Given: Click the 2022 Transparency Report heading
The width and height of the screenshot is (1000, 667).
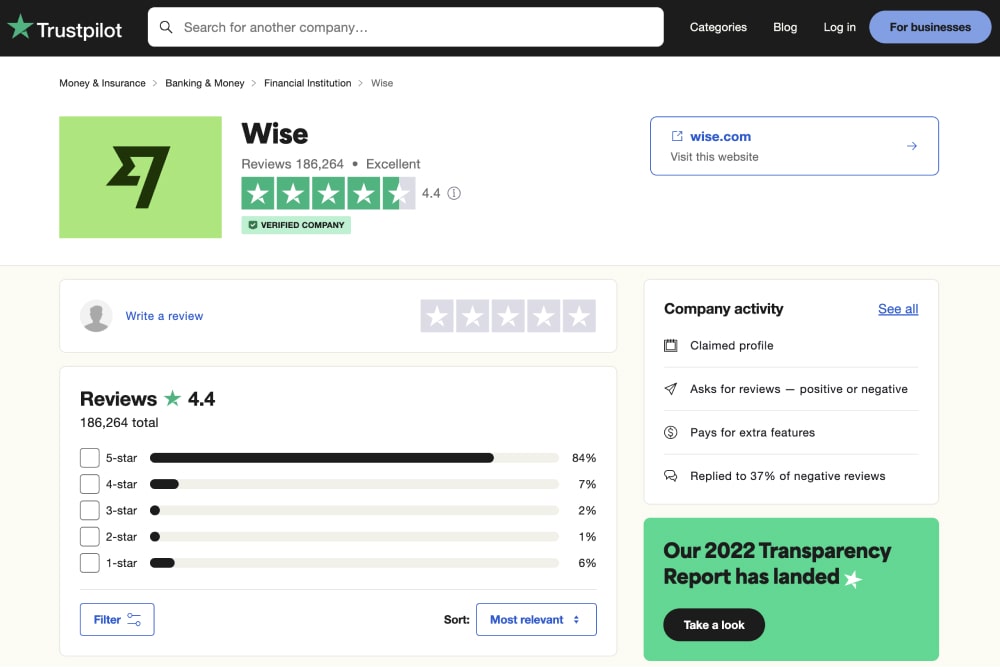Looking at the screenshot, I should [x=777, y=564].
